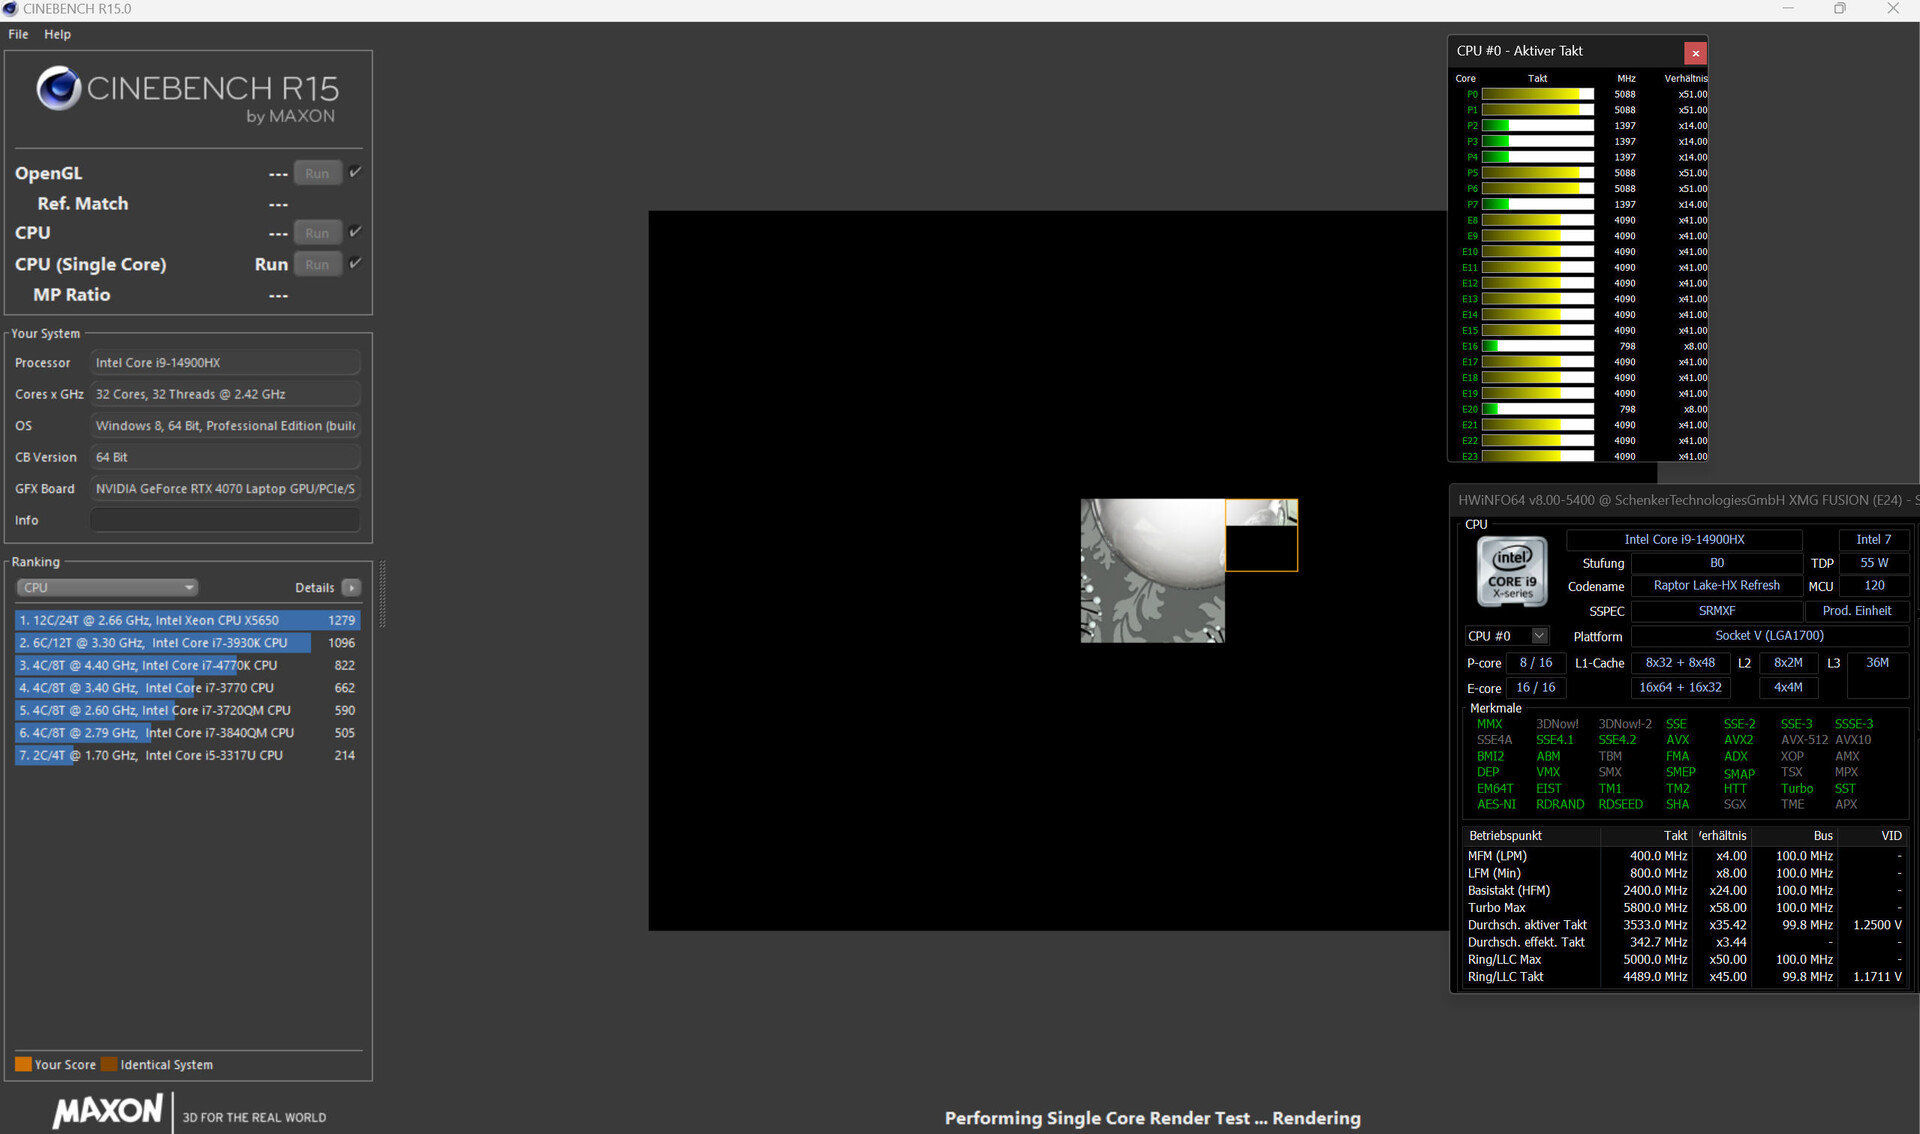Select the Intel Xeon X5650 ranking entry
The width and height of the screenshot is (1920, 1134).
pos(187,620)
